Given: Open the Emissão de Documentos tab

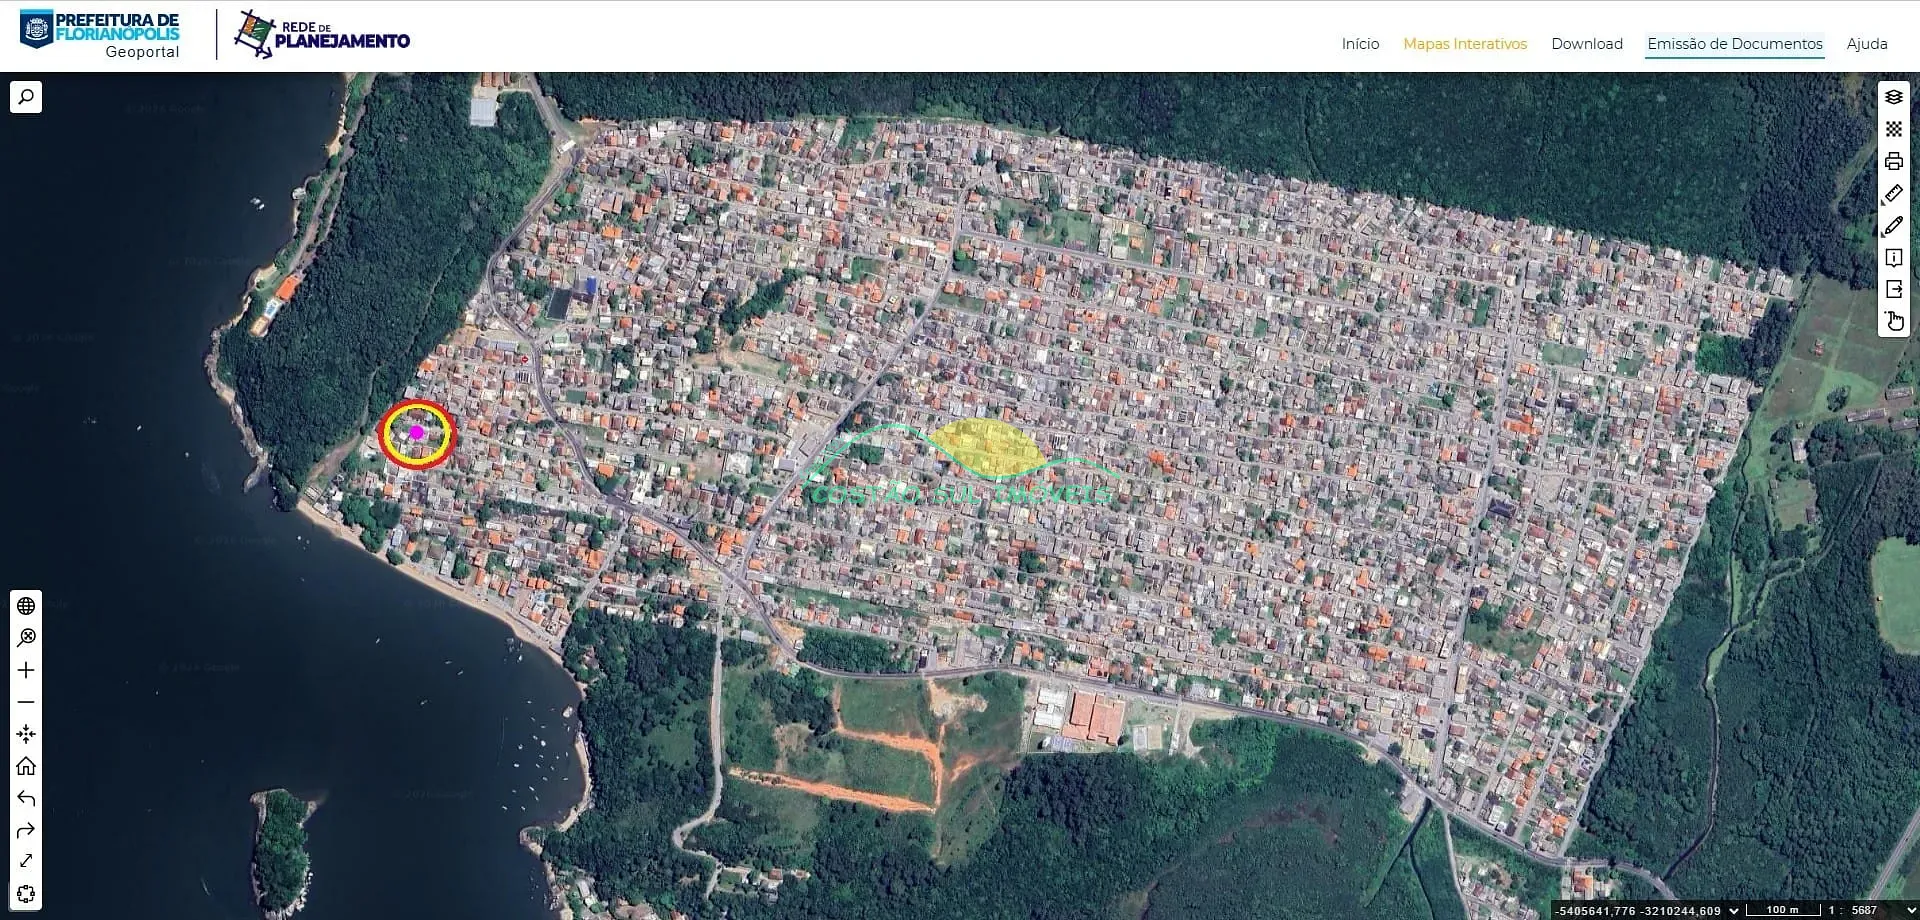Looking at the screenshot, I should pos(1734,44).
